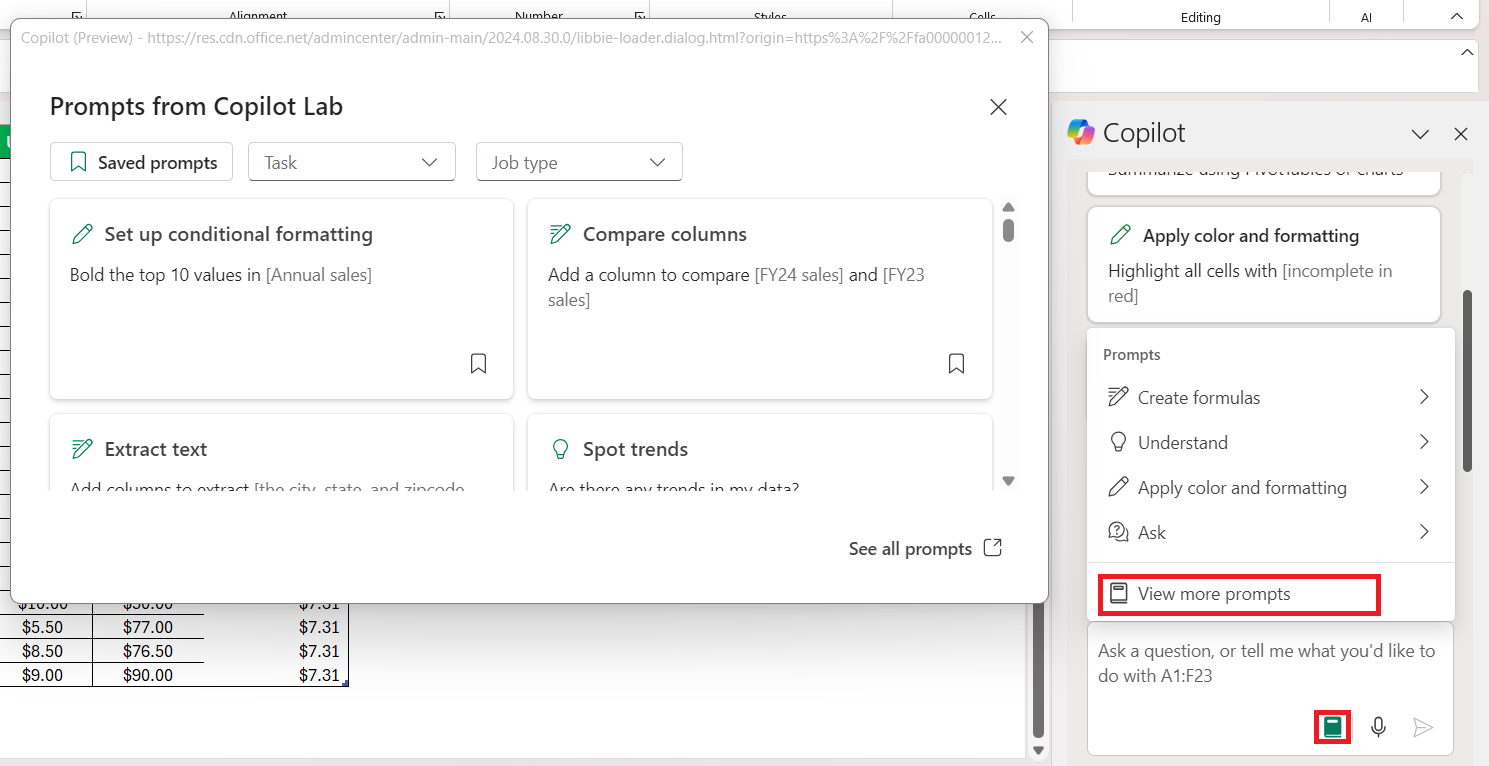Click spreadsheet scroll down arrow
Viewport: 1489px width, 766px height.
(x=1037, y=750)
